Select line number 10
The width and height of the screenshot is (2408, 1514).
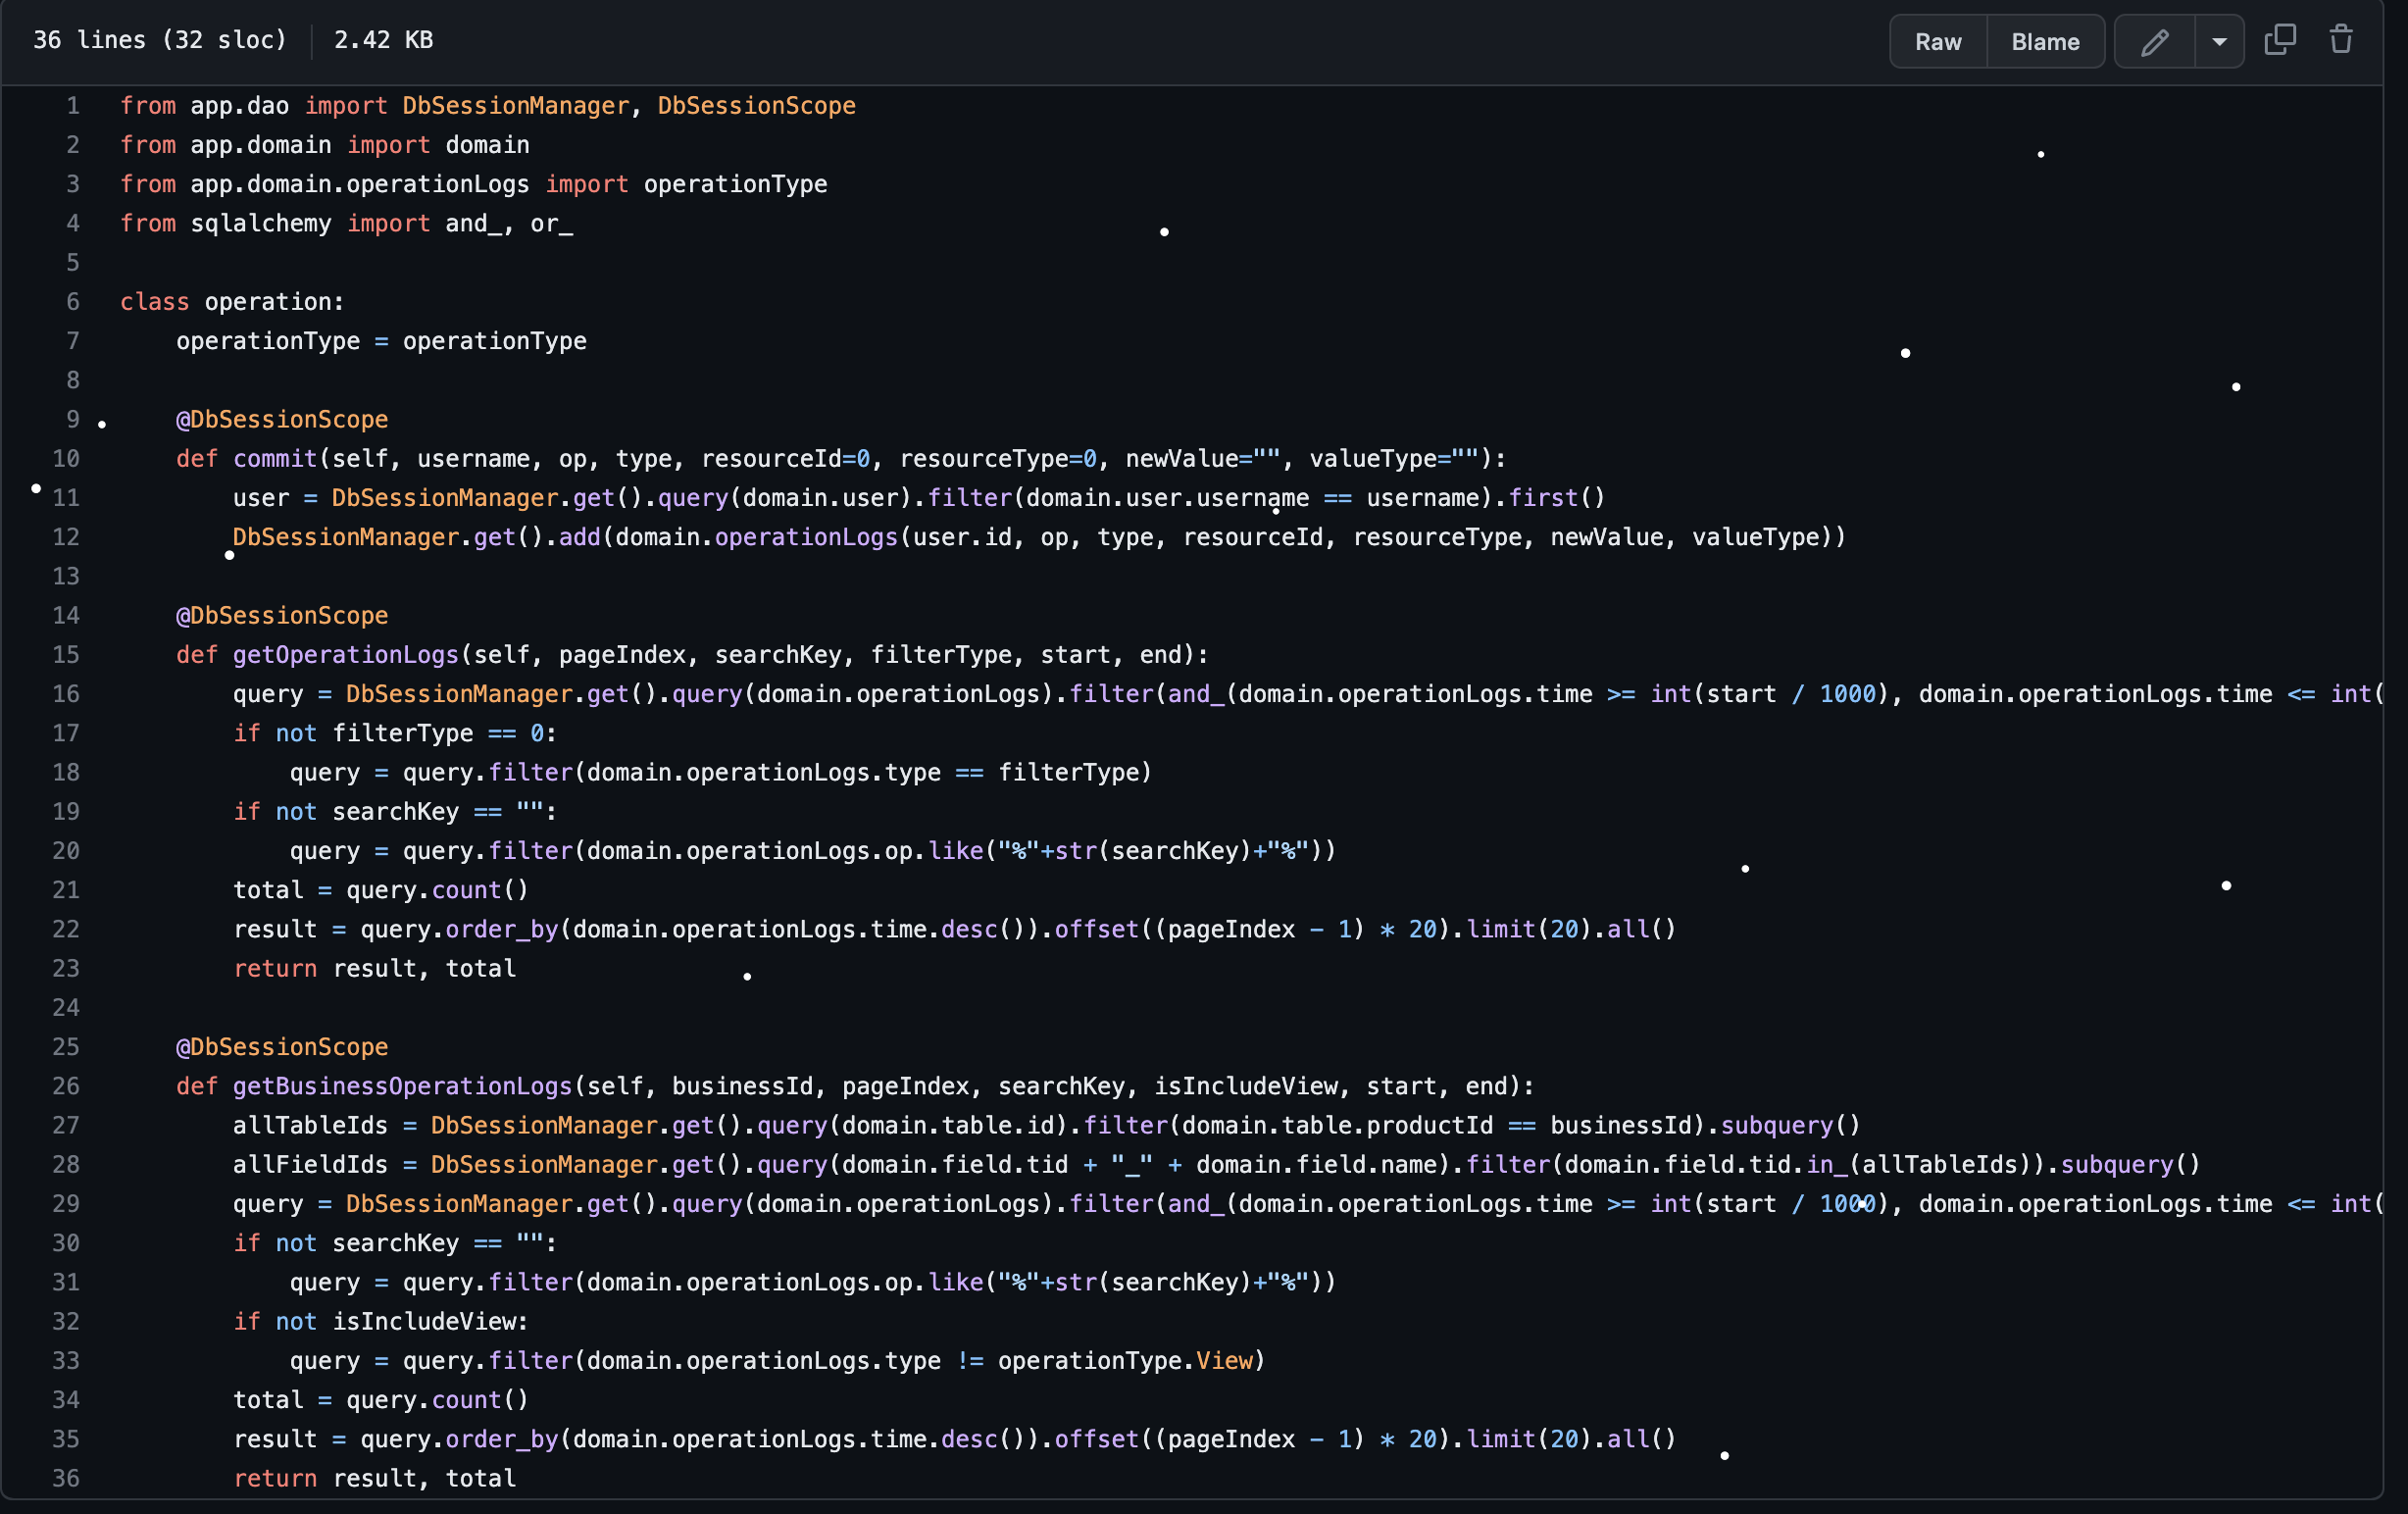(x=66, y=459)
